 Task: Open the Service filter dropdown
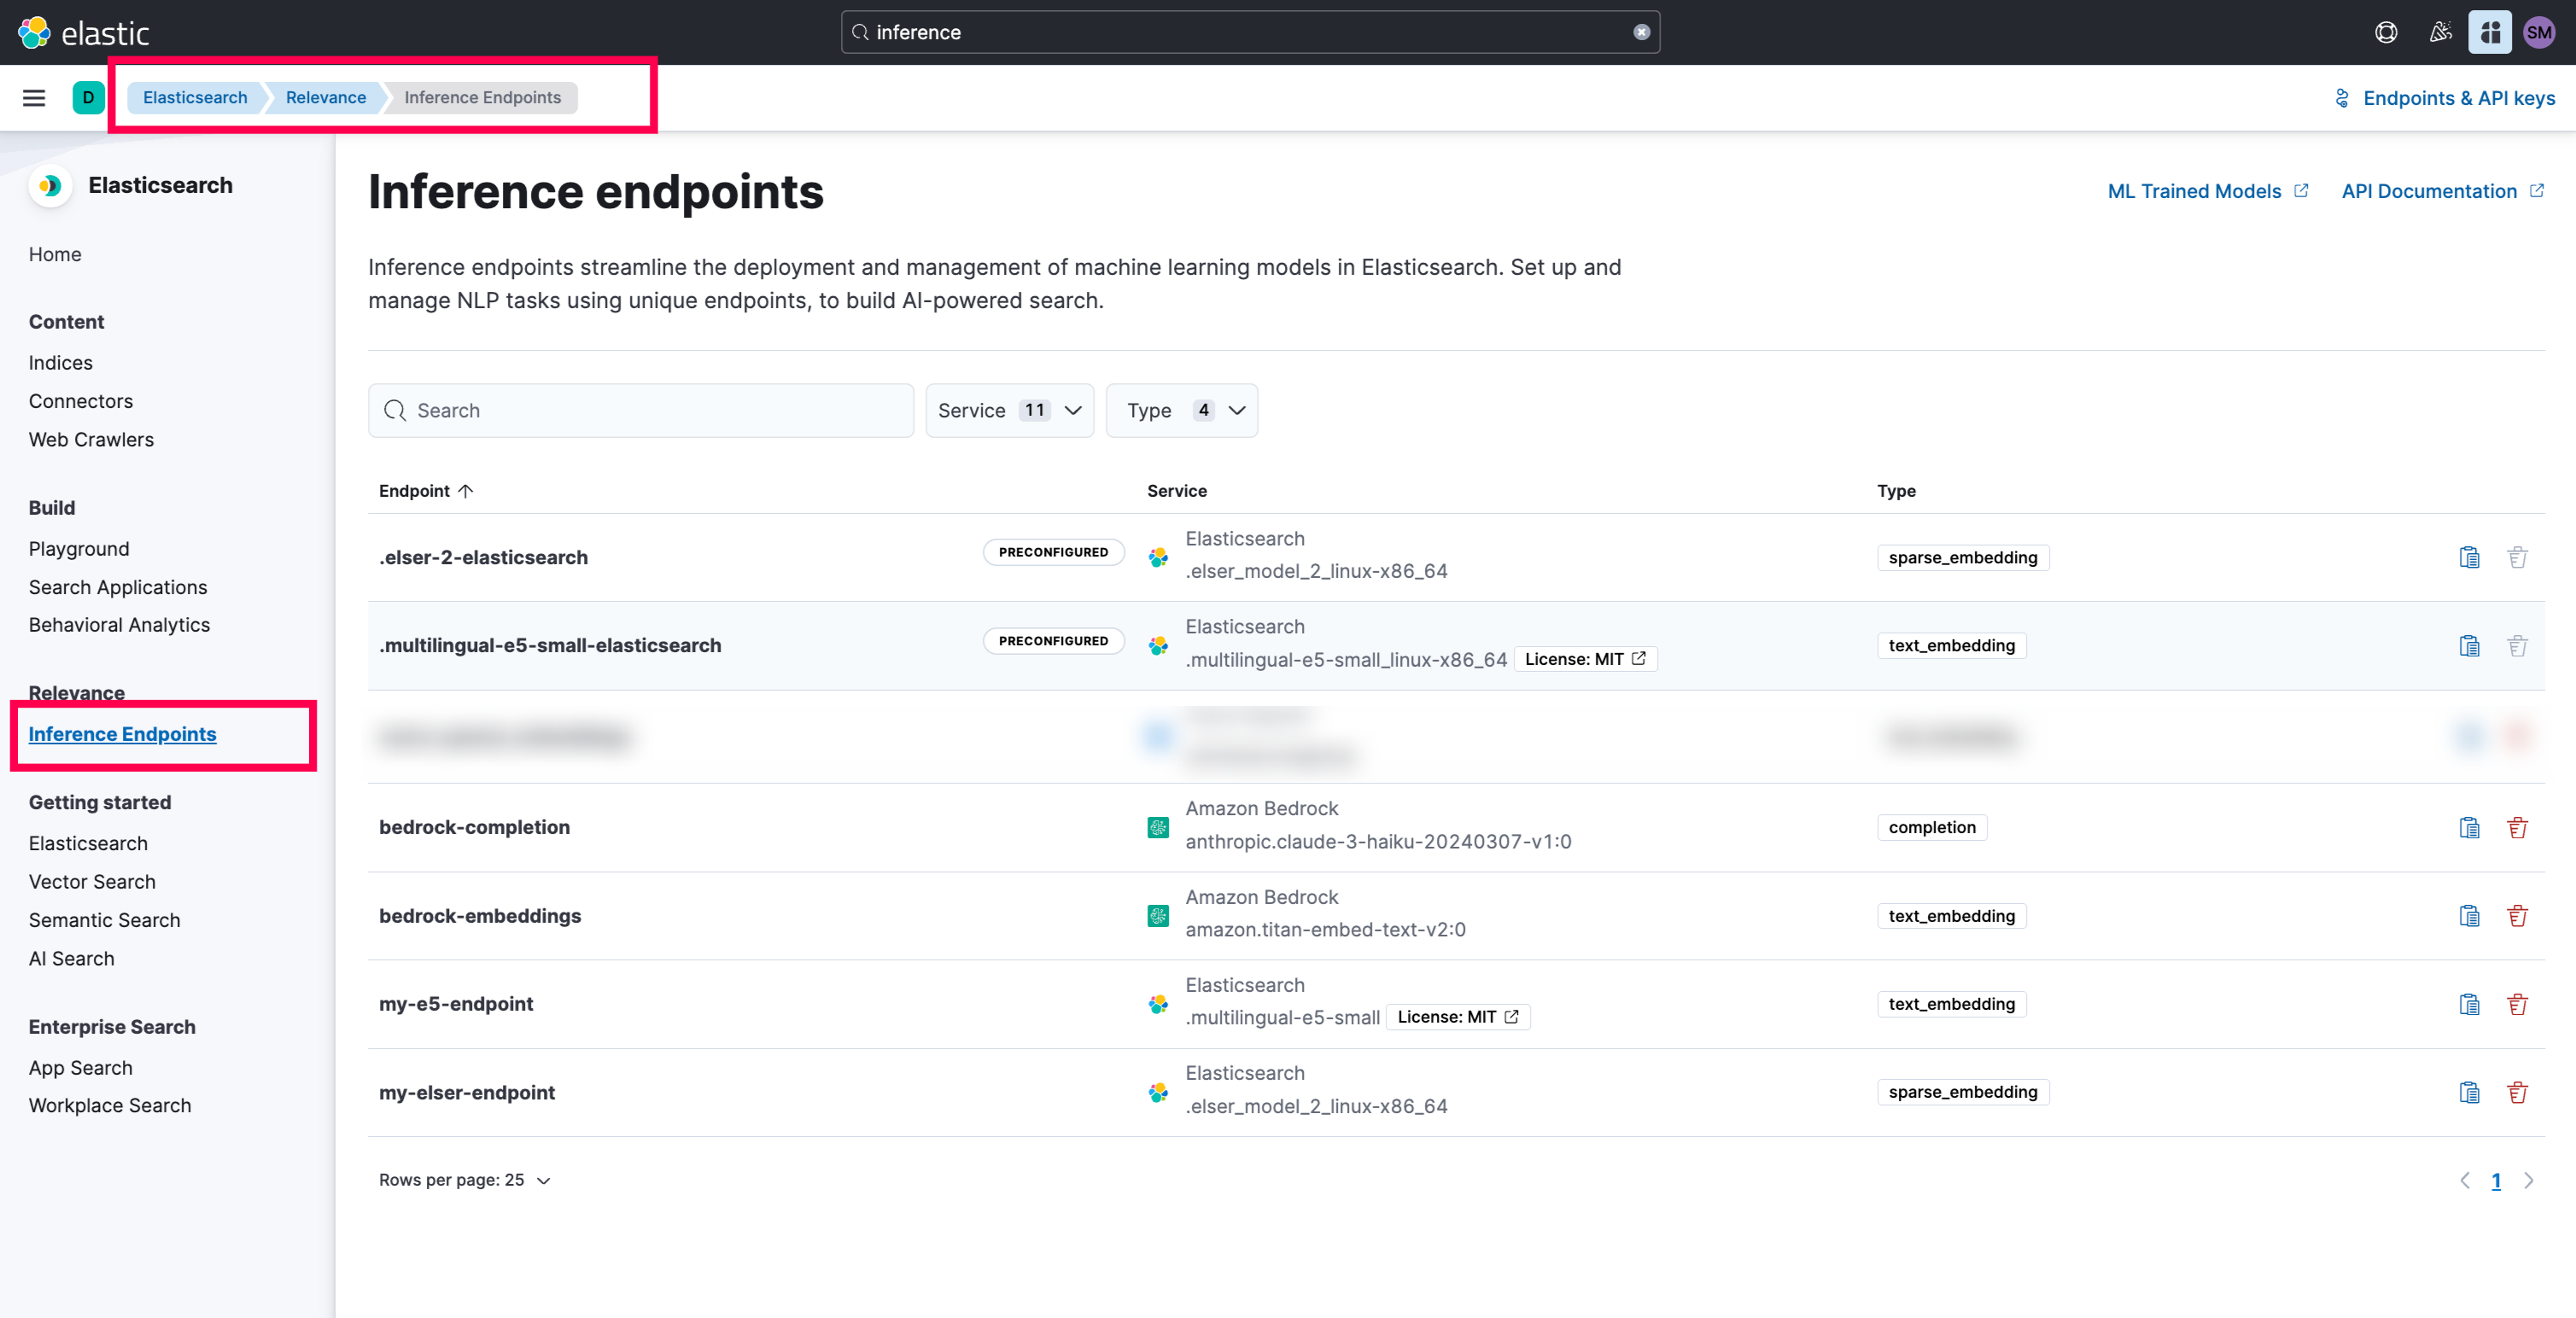coord(1009,410)
